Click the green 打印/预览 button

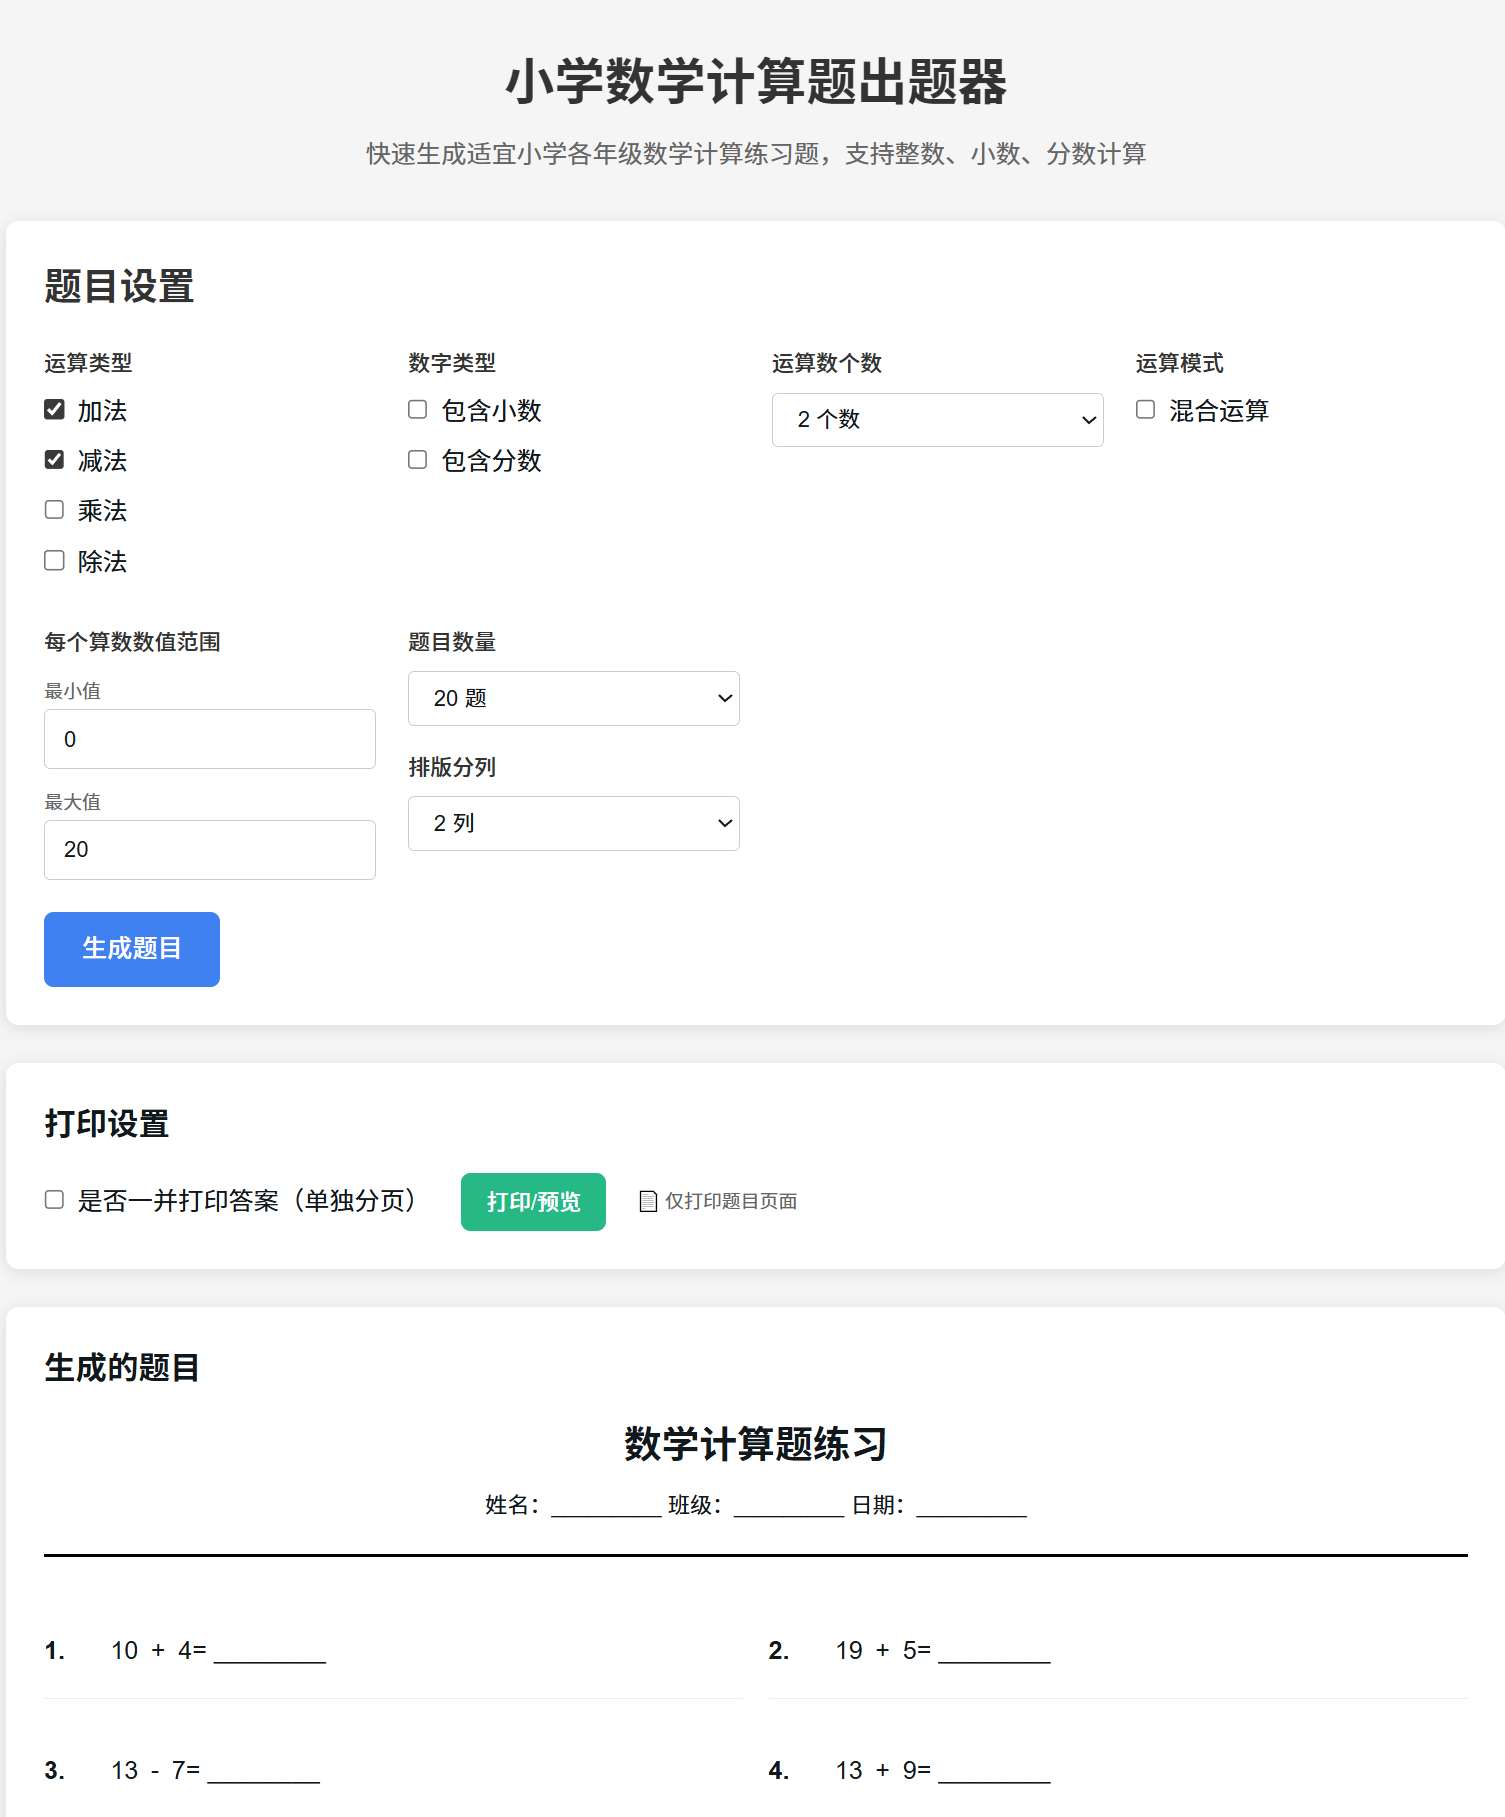pyautogui.click(x=533, y=1202)
